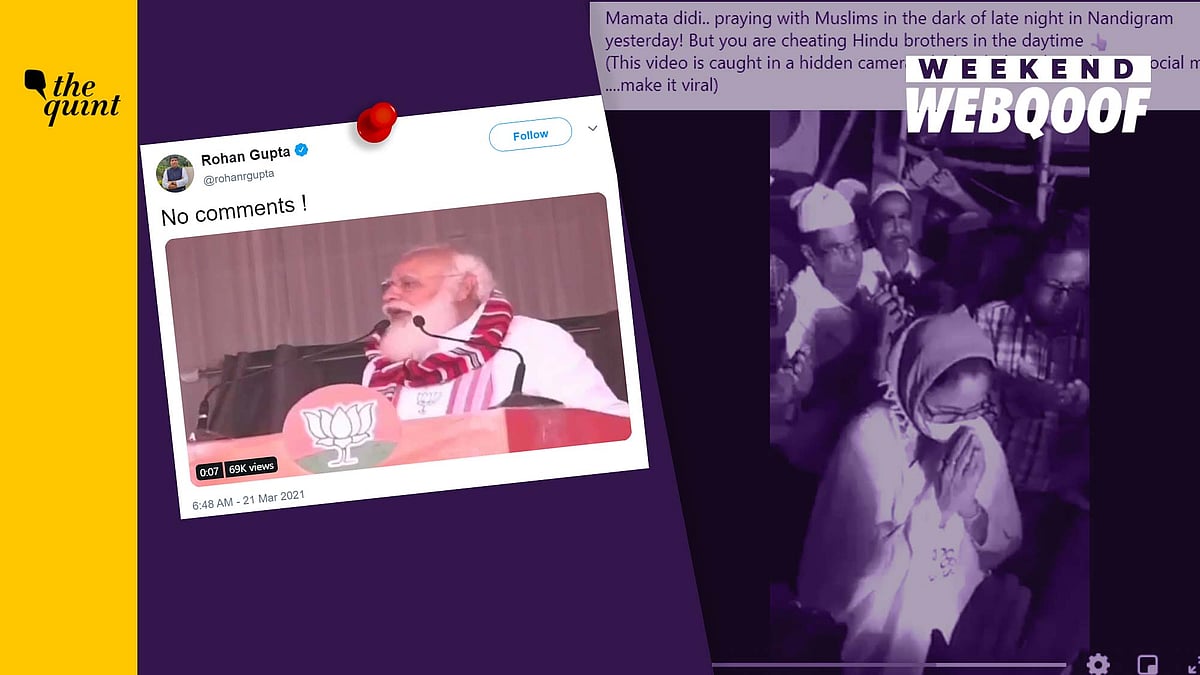Click the verified badge beside Rohan Gupta
Image resolution: width=1200 pixels, height=675 pixels.
(301, 150)
